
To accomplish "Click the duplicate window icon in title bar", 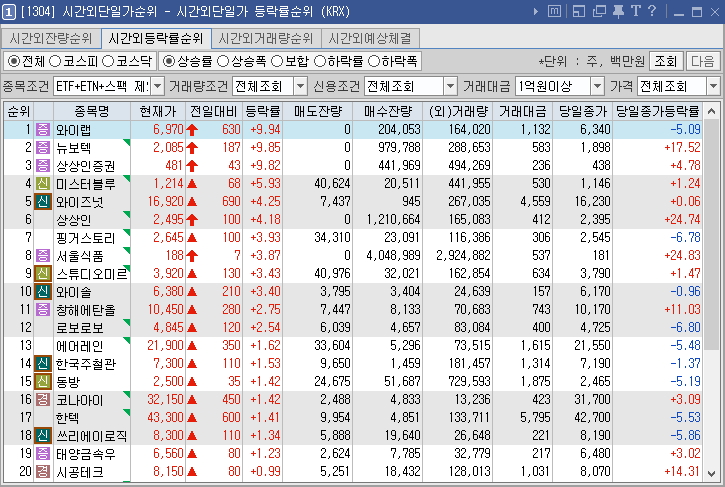I will [599, 11].
